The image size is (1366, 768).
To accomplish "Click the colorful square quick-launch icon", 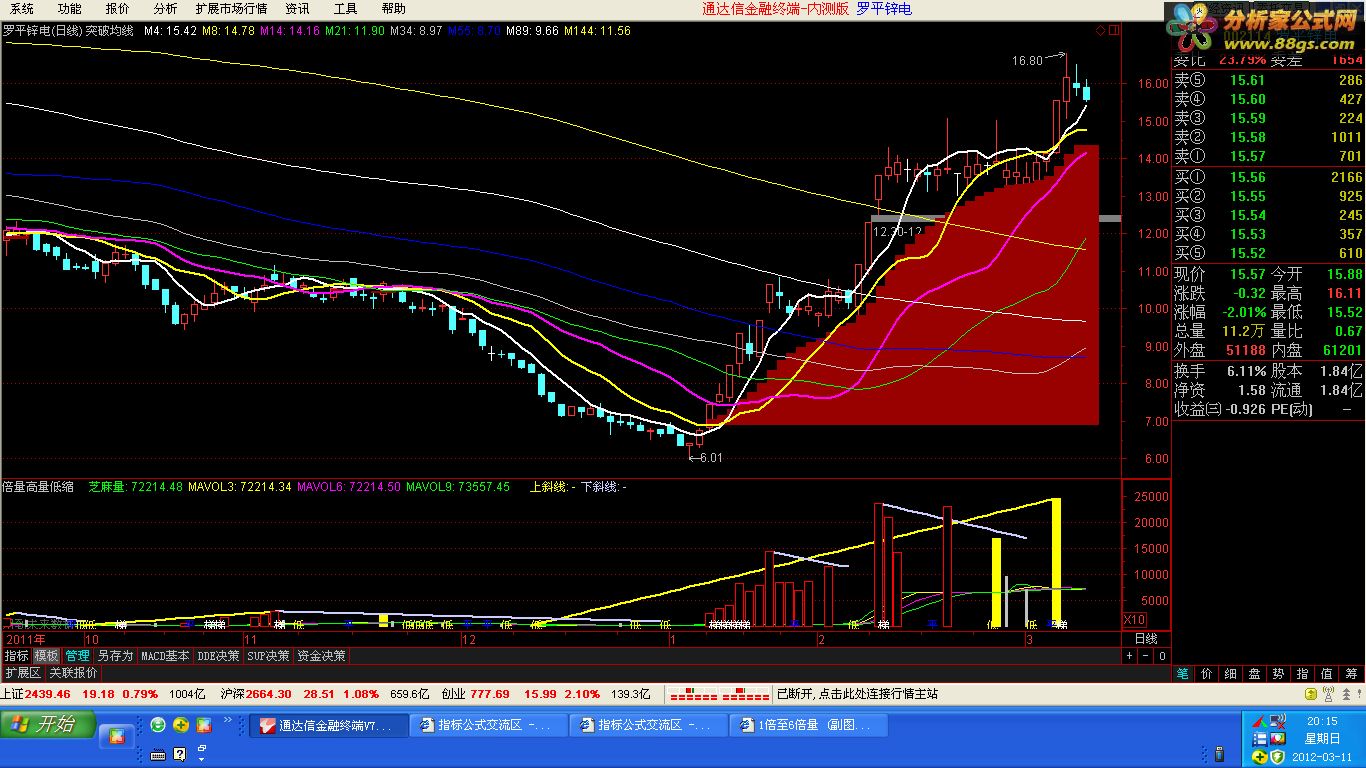I will [204, 725].
